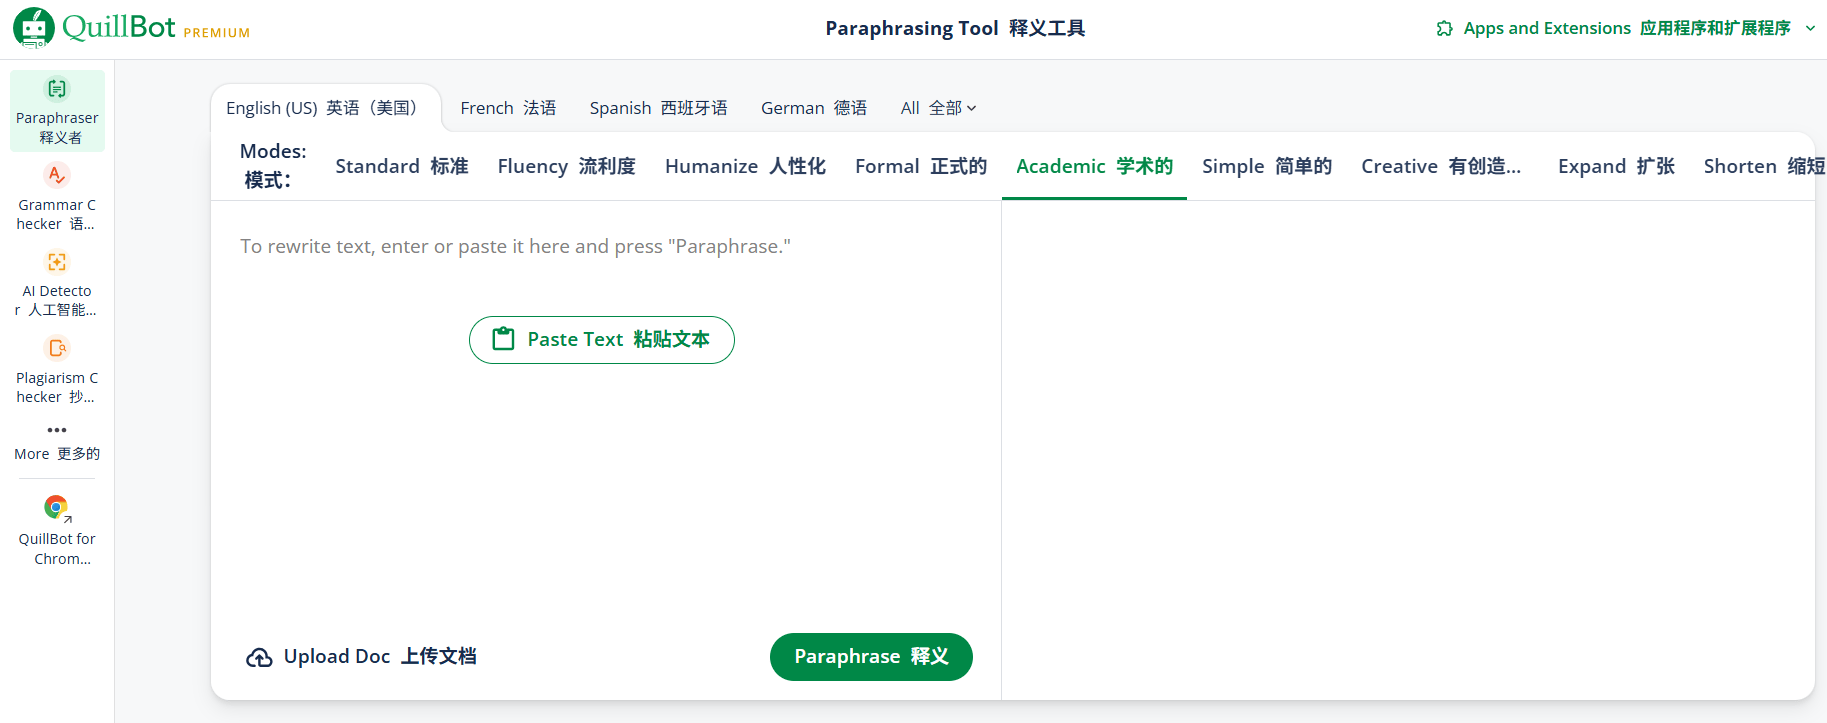This screenshot has width=1827, height=723.
Task: Click the PREMIUM badge text
Action: click(x=217, y=33)
